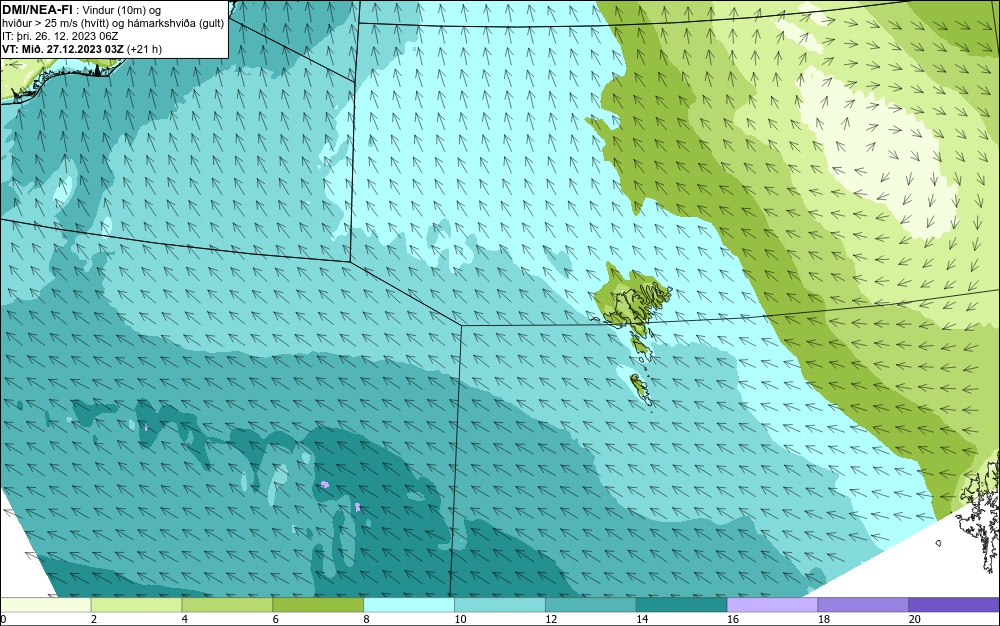Click the legend scale label '20'
The width and height of the screenshot is (1000, 626).
(915, 619)
